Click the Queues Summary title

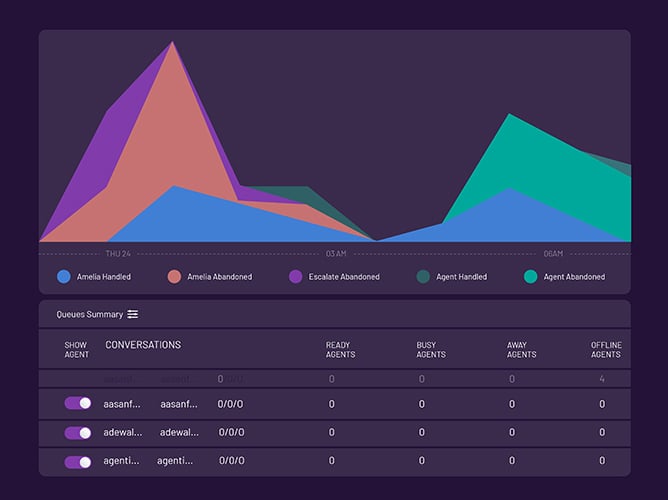coord(90,314)
